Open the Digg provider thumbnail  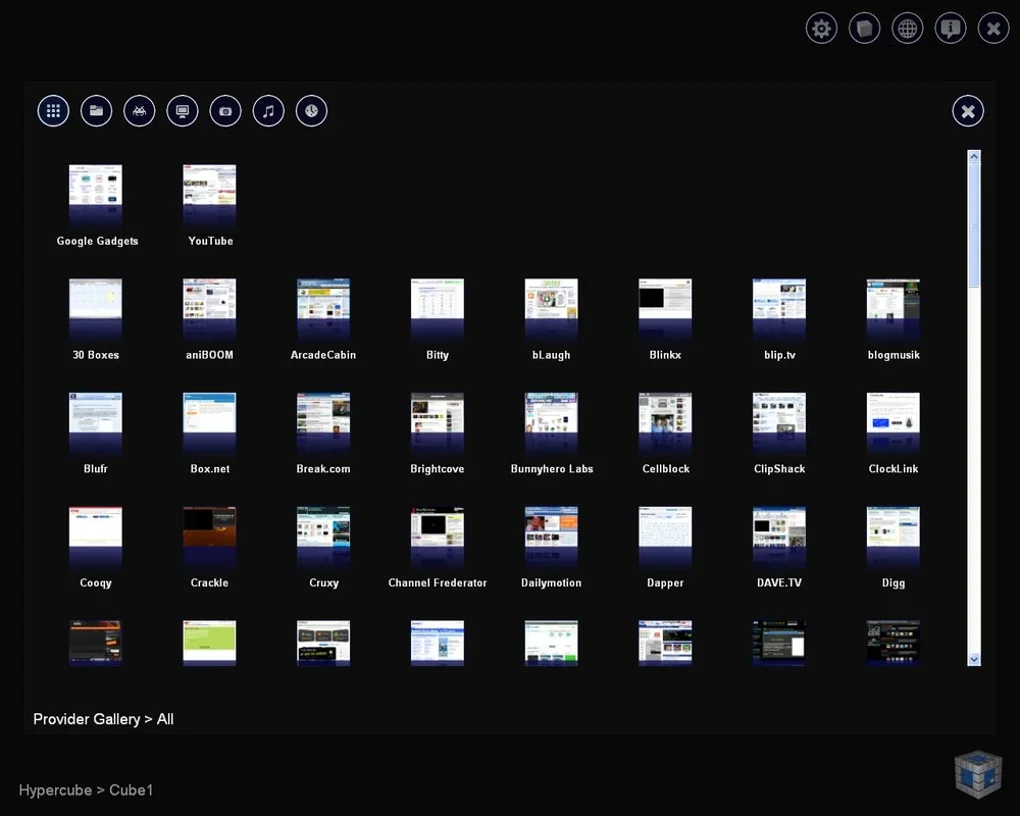click(893, 536)
